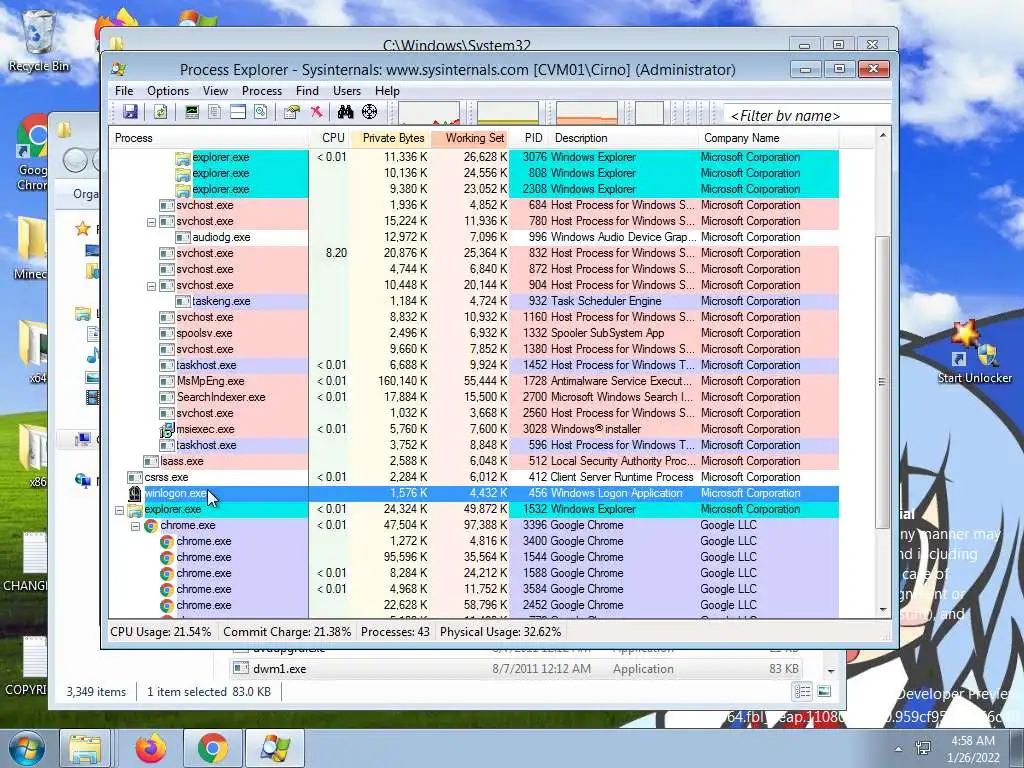The image size is (1024, 768).
Task: Click the Process Explorer title bar icon
Action: [x=118, y=69]
